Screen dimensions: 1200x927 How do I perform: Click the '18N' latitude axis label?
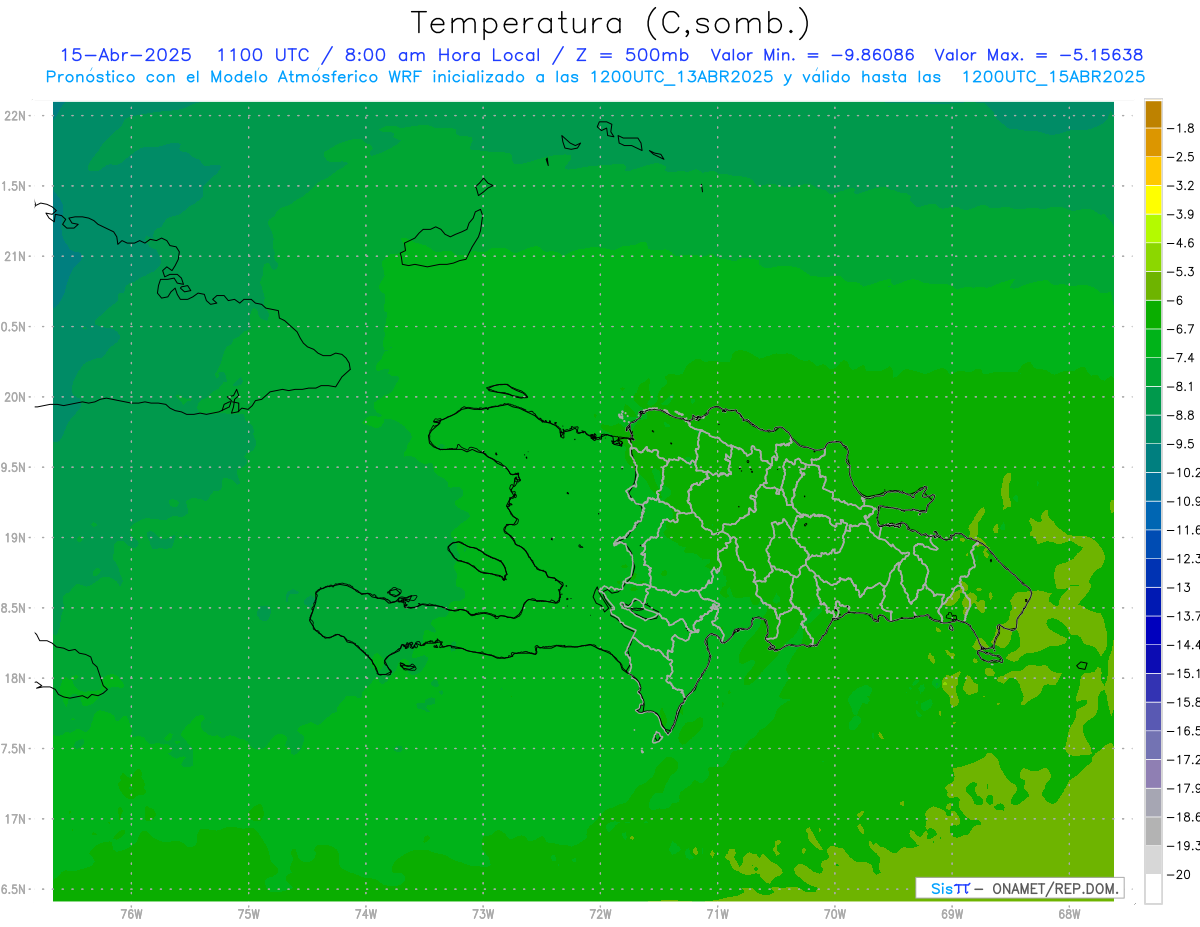point(15,679)
